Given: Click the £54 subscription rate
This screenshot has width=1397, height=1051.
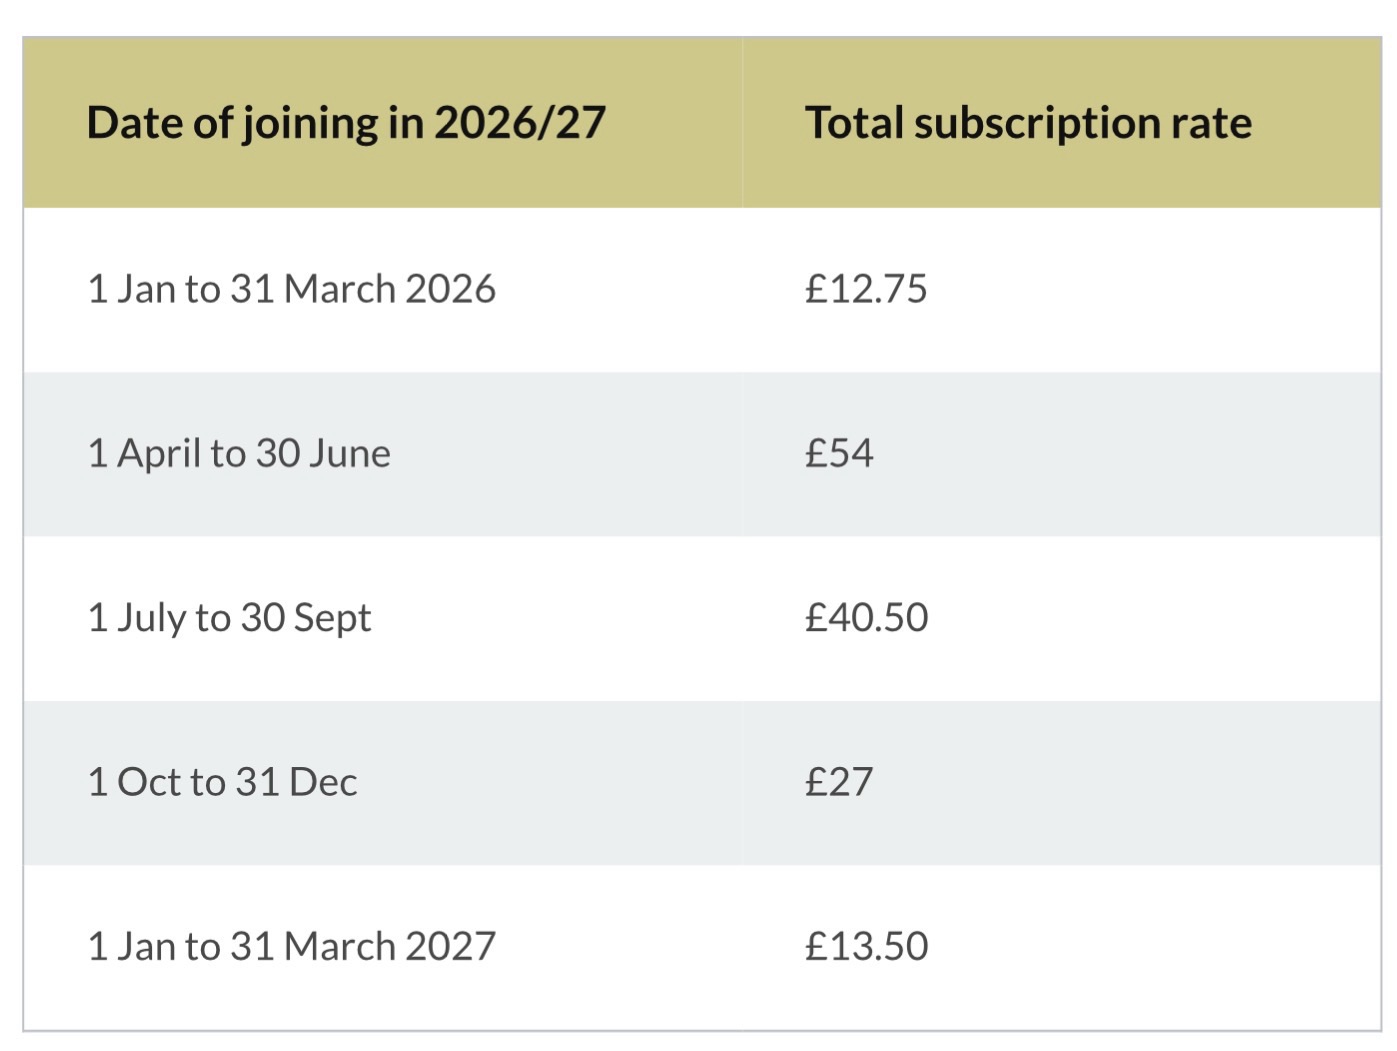Looking at the screenshot, I should [839, 454].
